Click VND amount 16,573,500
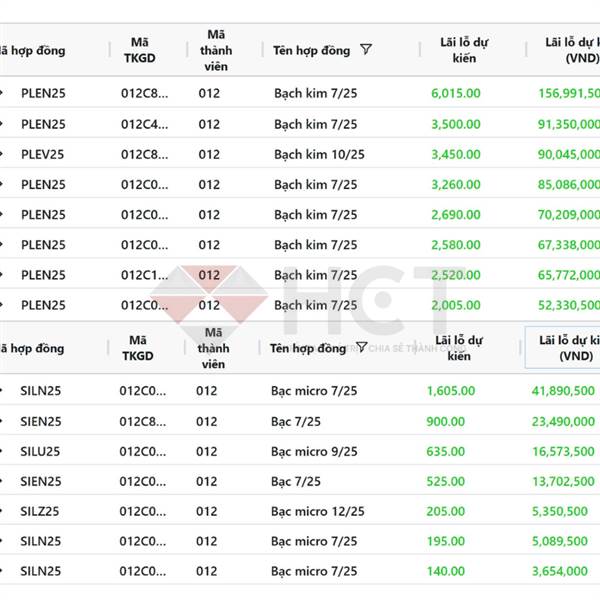 click(x=563, y=452)
